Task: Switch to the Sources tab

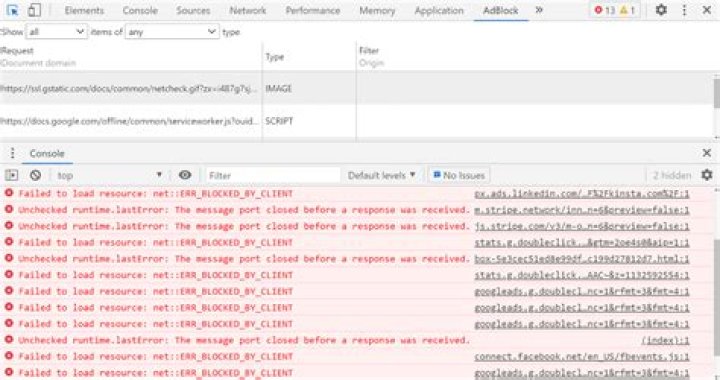Action: 193,10
